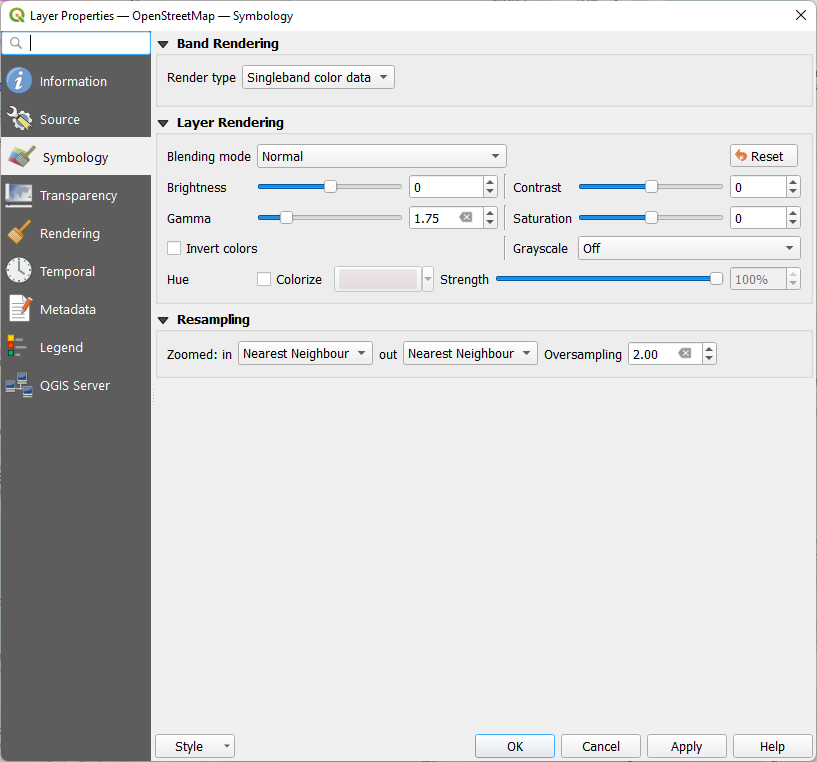The width and height of the screenshot is (817, 762).
Task: Open the Zoomed out resampling dropdown
Action: (x=470, y=353)
